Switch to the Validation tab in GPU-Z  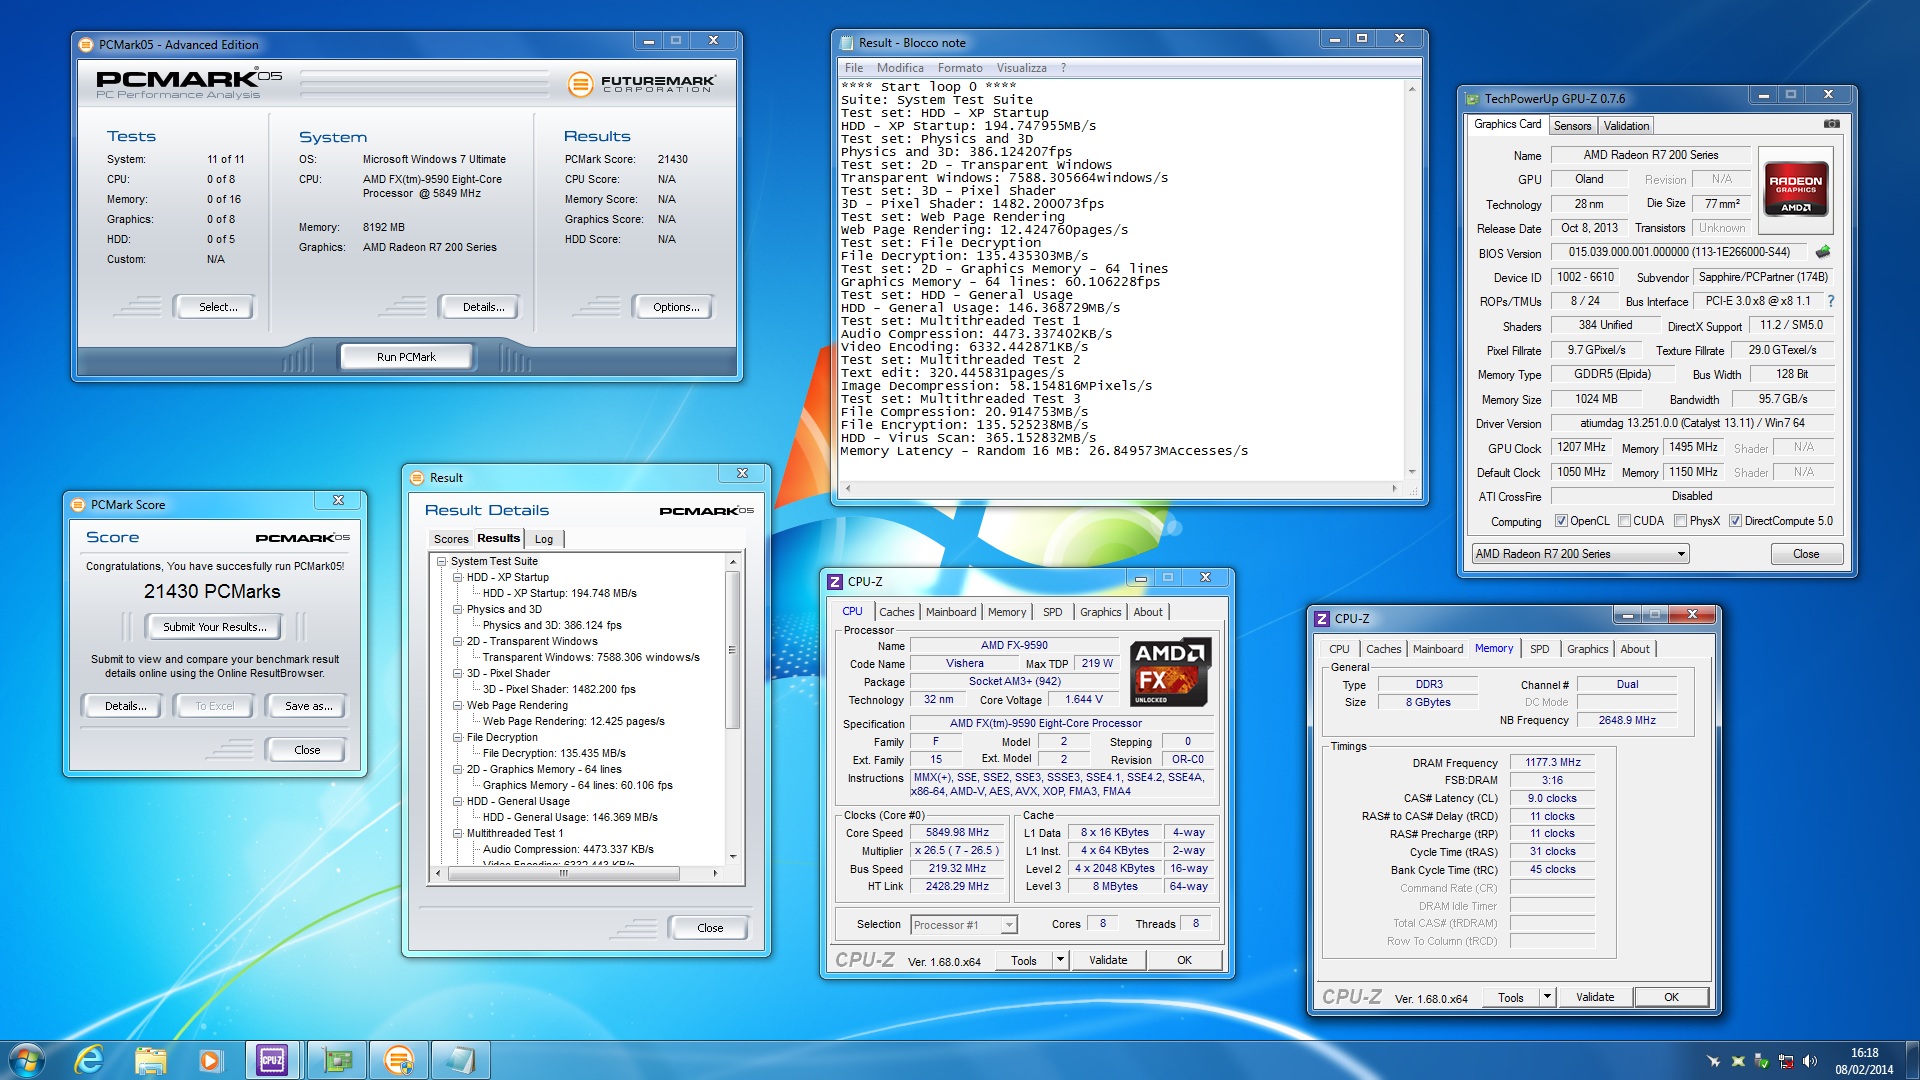(x=1626, y=126)
